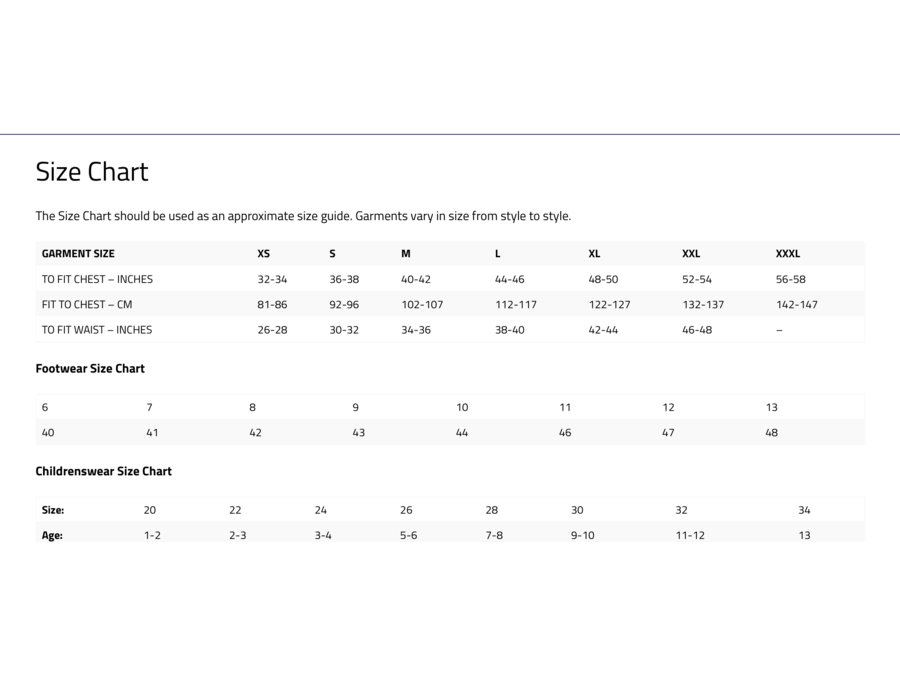
Task: Select the 112-117 chest cm cell
Action: (x=516, y=304)
